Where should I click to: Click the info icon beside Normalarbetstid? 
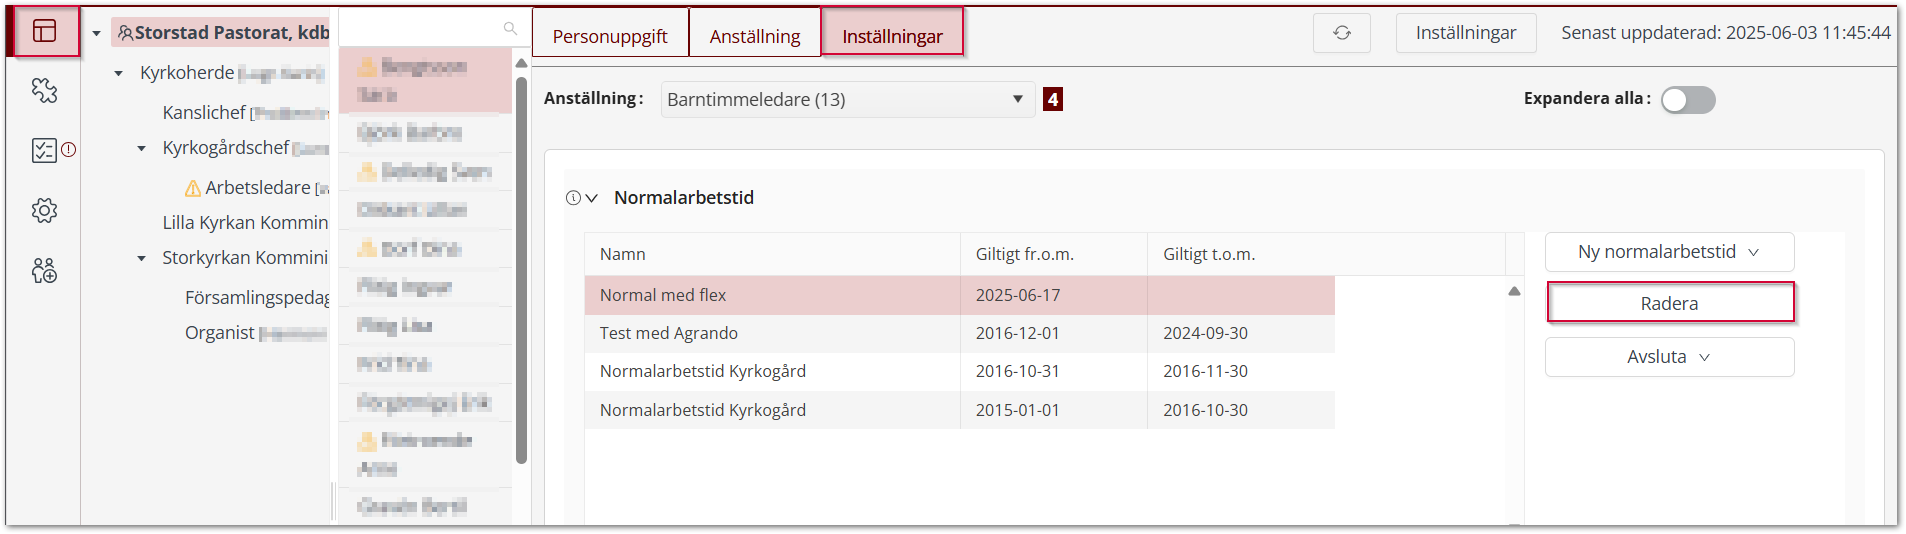point(573,198)
